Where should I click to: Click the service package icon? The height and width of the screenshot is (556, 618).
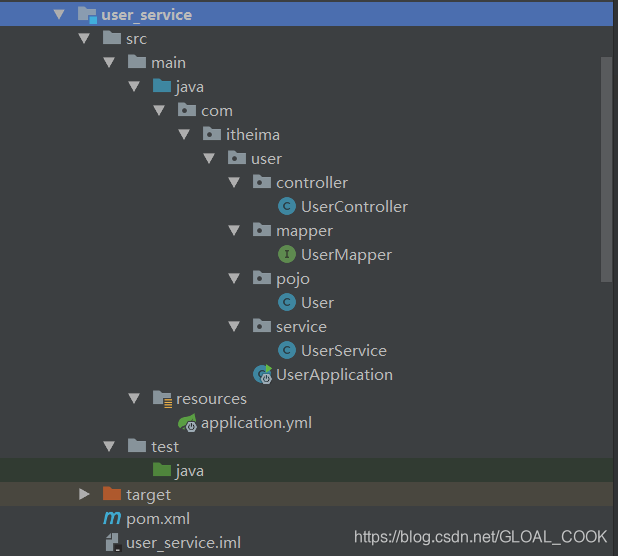point(262,326)
